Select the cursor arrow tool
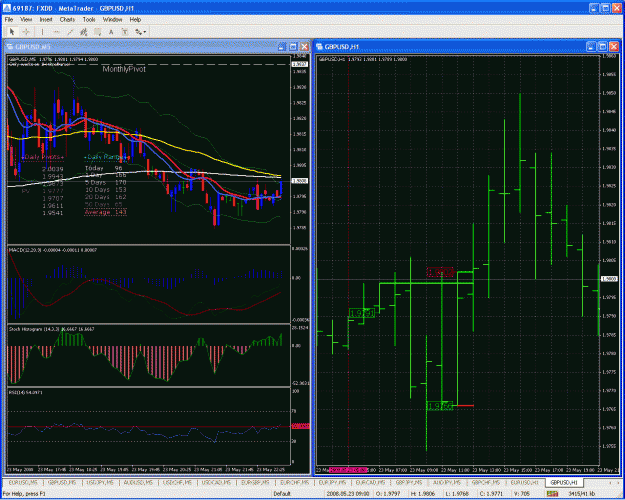Viewport: 625px width, 500px height. 12,32
